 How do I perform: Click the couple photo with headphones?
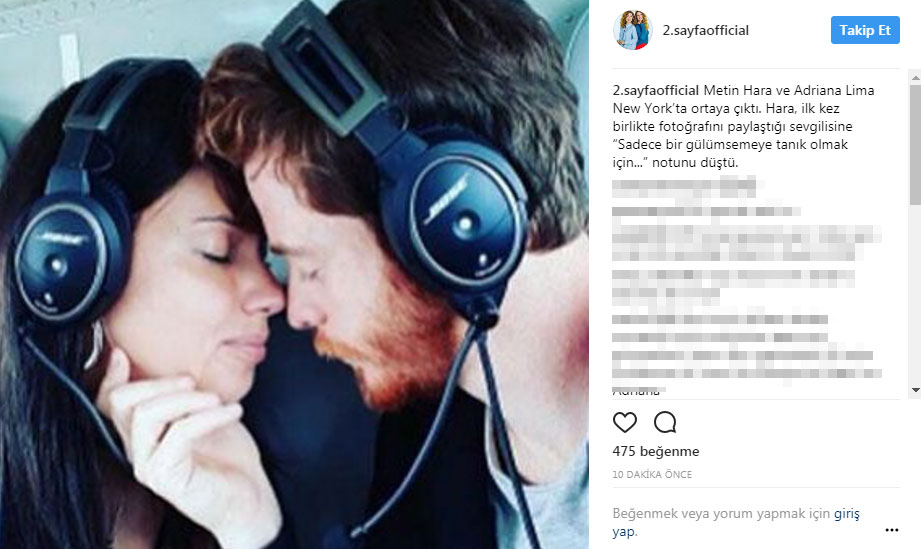tap(294, 274)
